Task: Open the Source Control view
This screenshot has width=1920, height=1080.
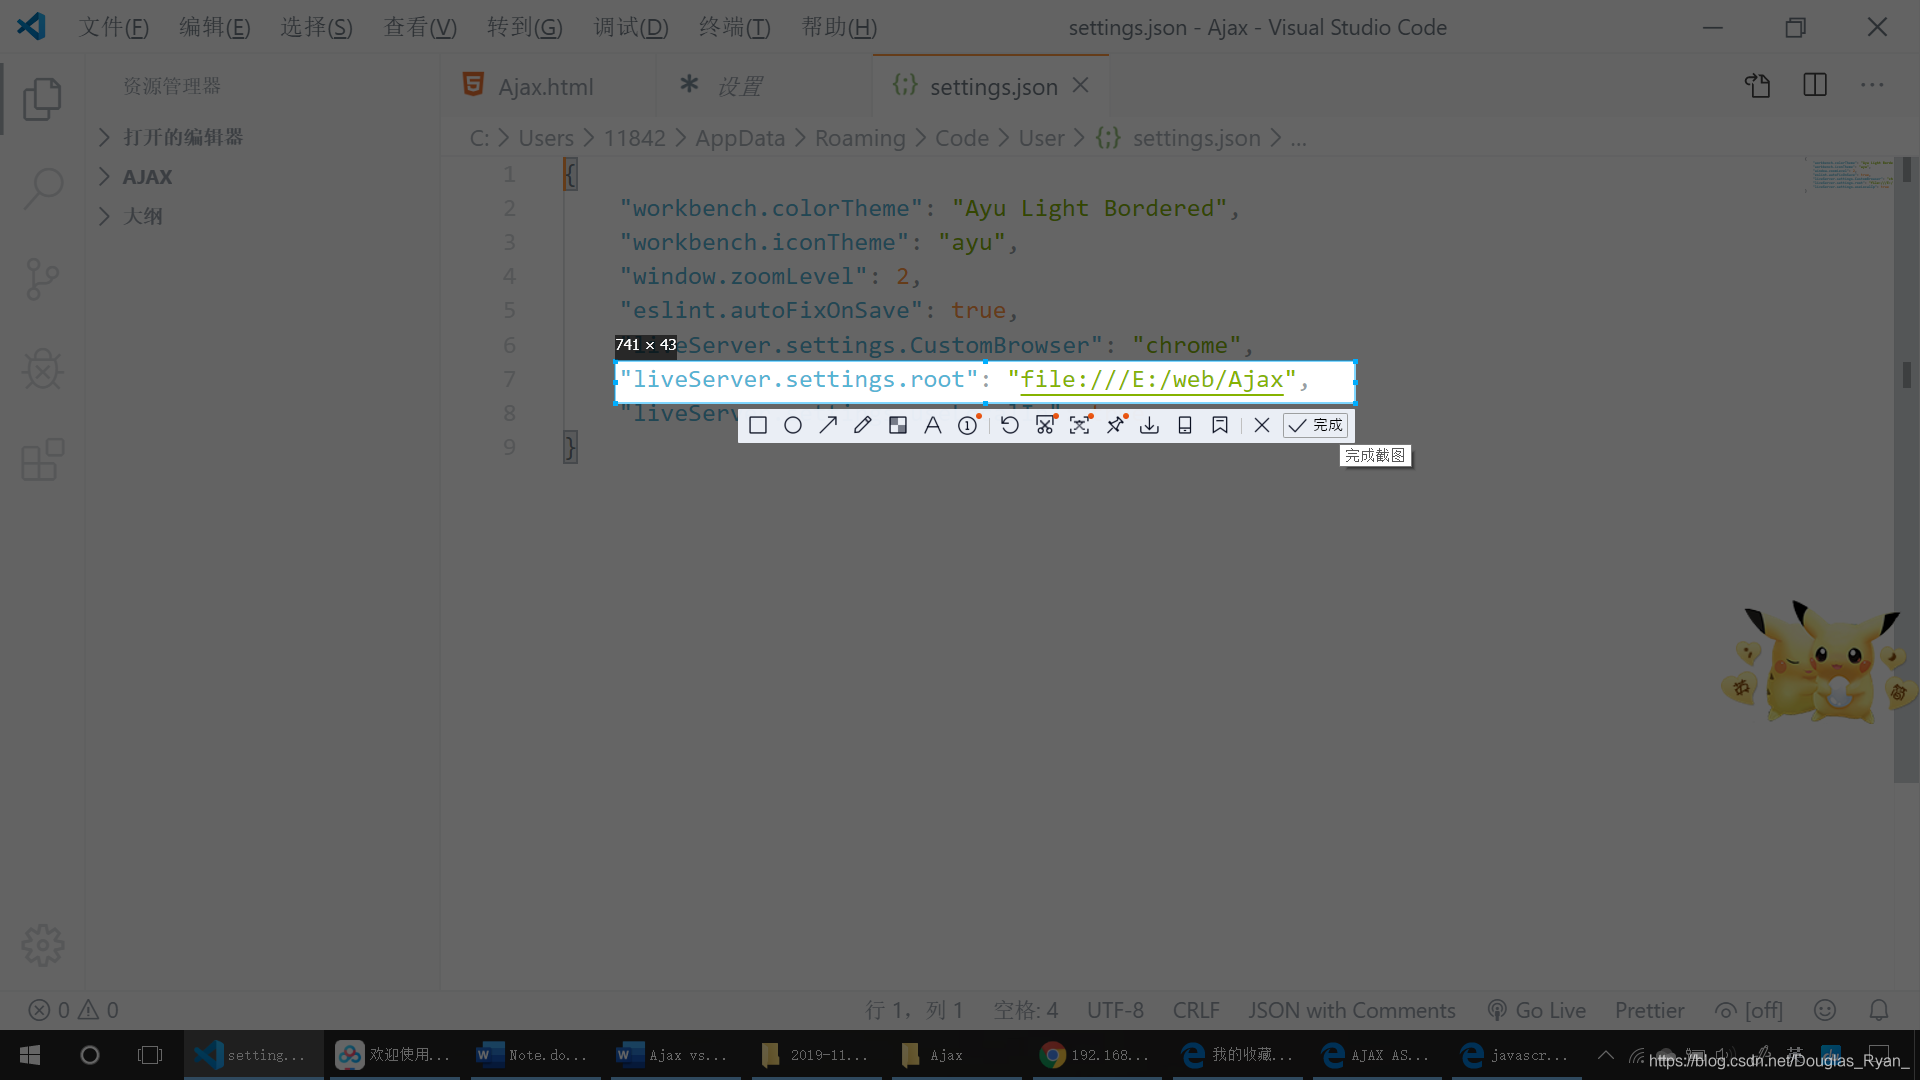Action: click(42, 279)
